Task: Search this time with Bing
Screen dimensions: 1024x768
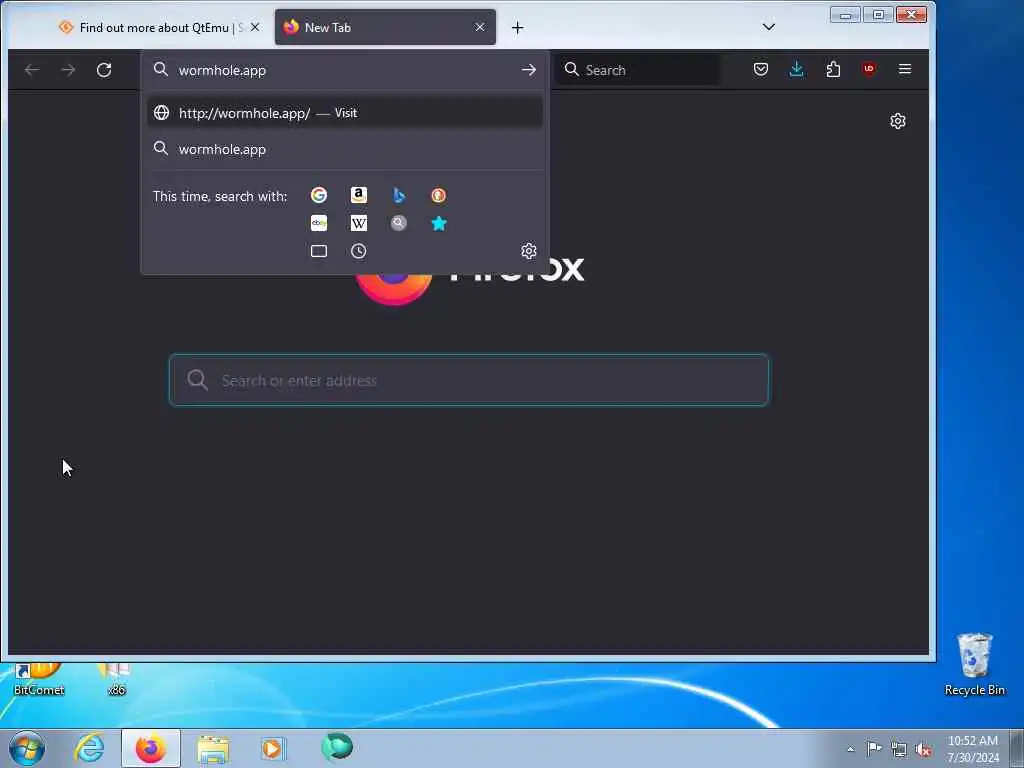Action: [399, 195]
